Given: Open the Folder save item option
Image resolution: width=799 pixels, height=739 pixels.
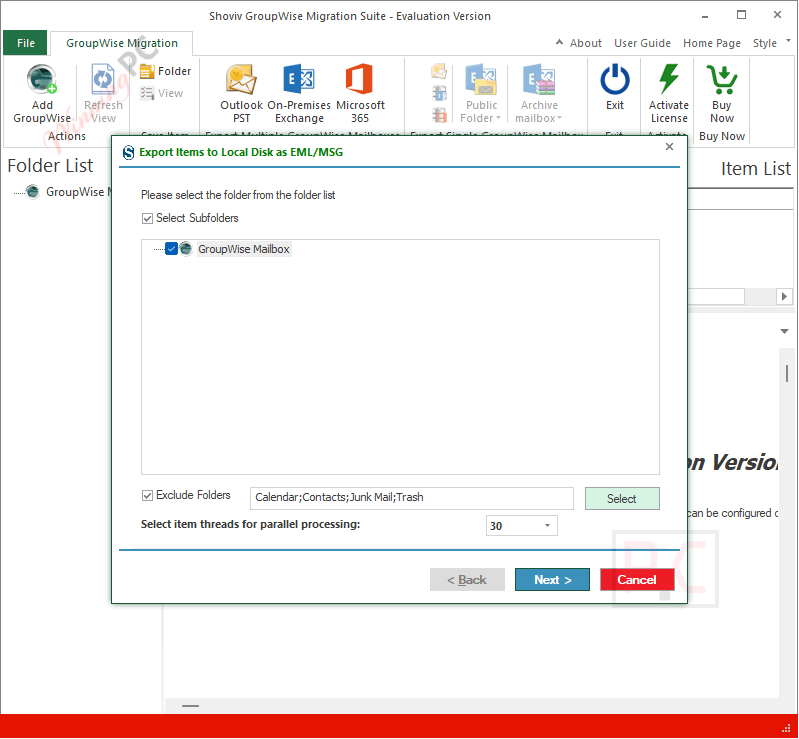Looking at the screenshot, I should pos(165,71).
